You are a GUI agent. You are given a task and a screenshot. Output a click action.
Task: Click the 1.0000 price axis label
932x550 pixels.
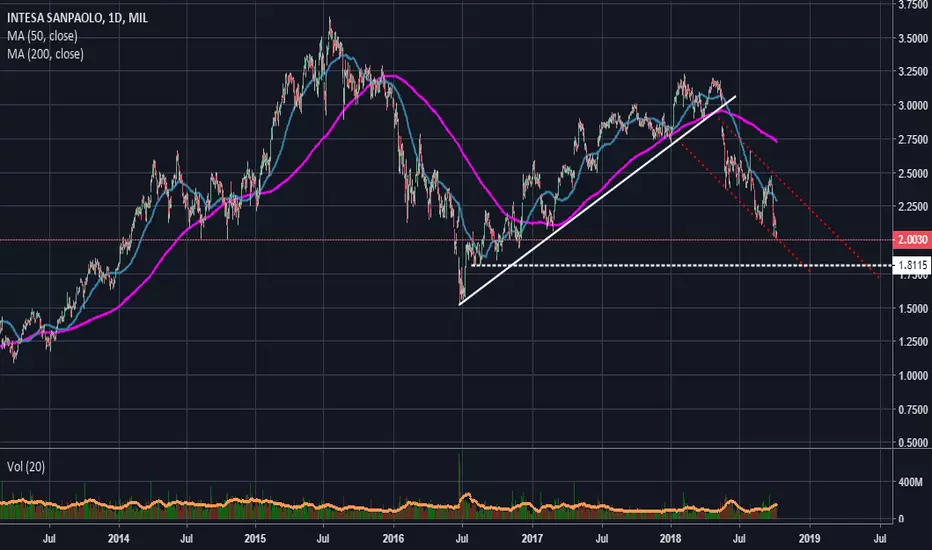[912, 375]
